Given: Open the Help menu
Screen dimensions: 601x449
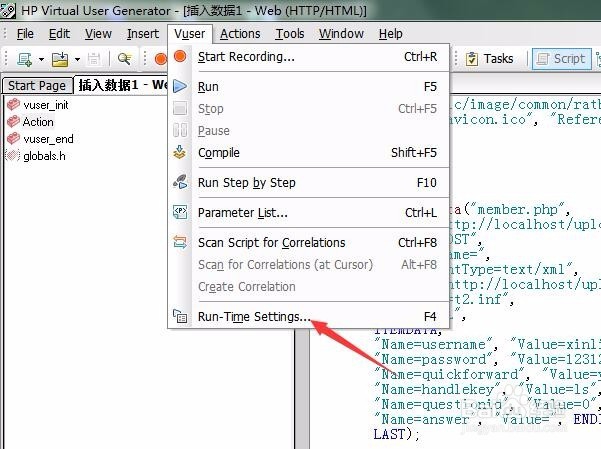Looking at the screenshot, I should (391, 34).
